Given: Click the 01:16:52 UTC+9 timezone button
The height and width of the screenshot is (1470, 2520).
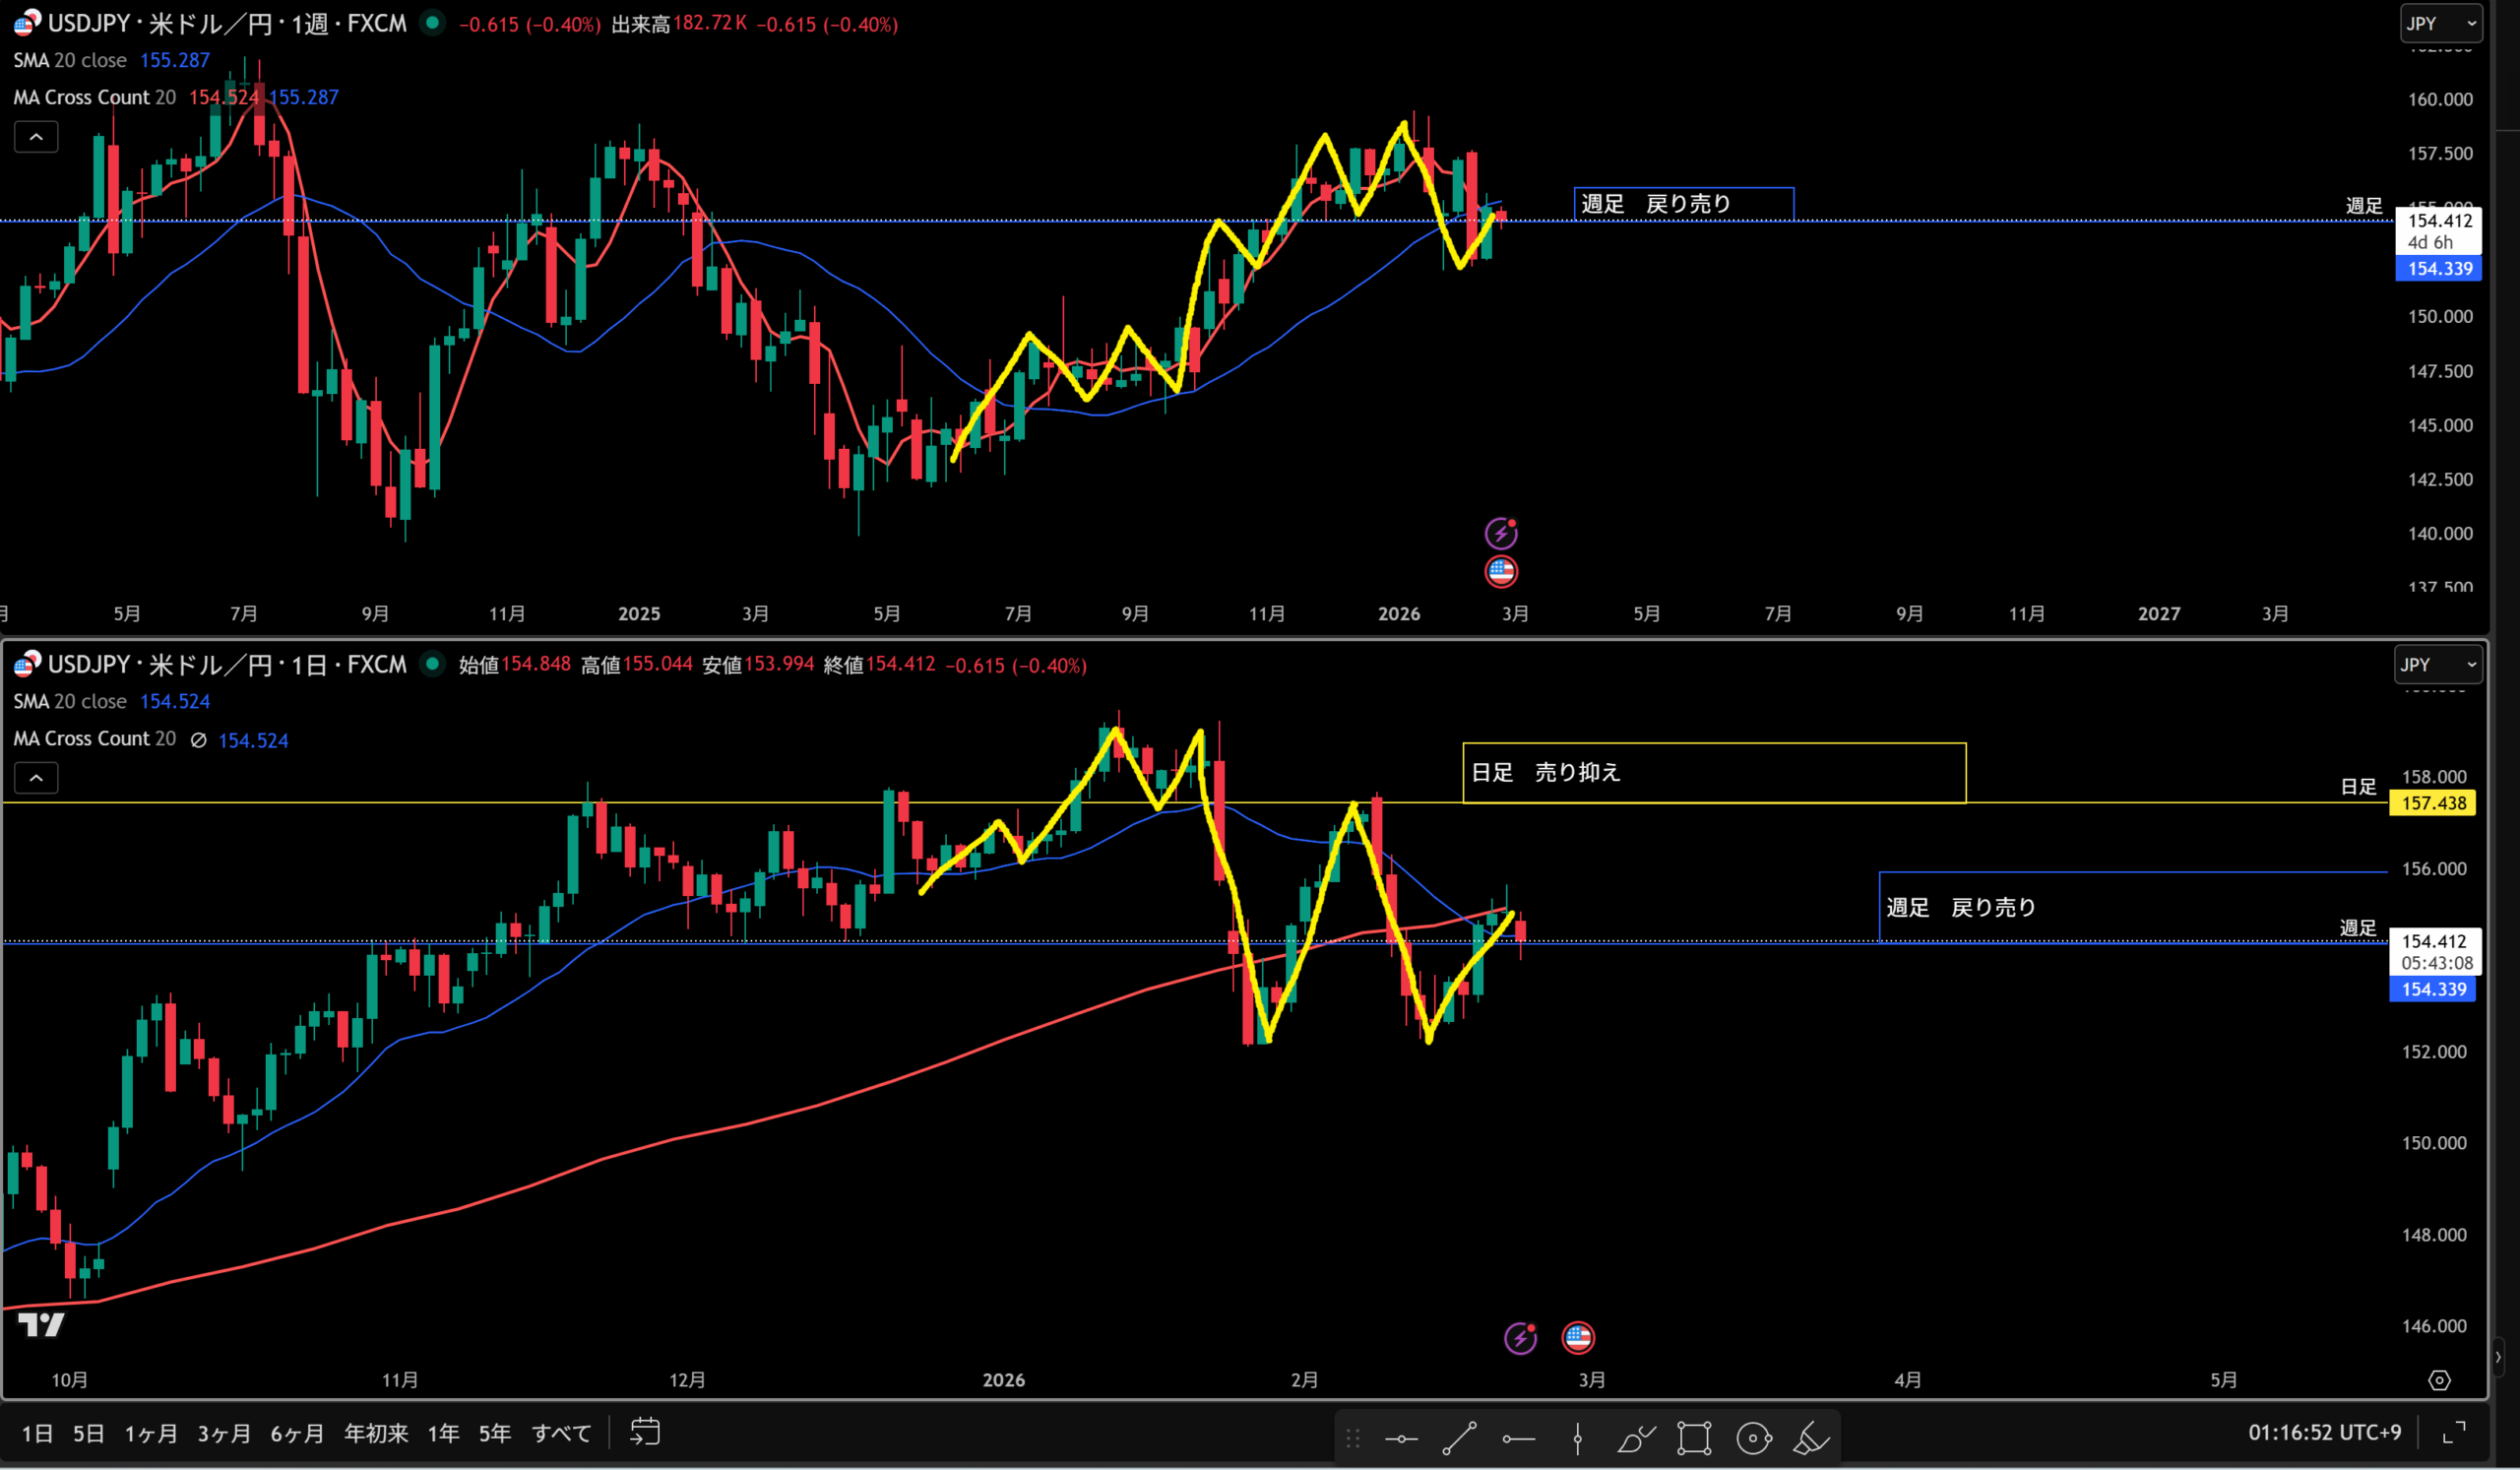Looking at the screenshot, I should tap(2324, 1432).
